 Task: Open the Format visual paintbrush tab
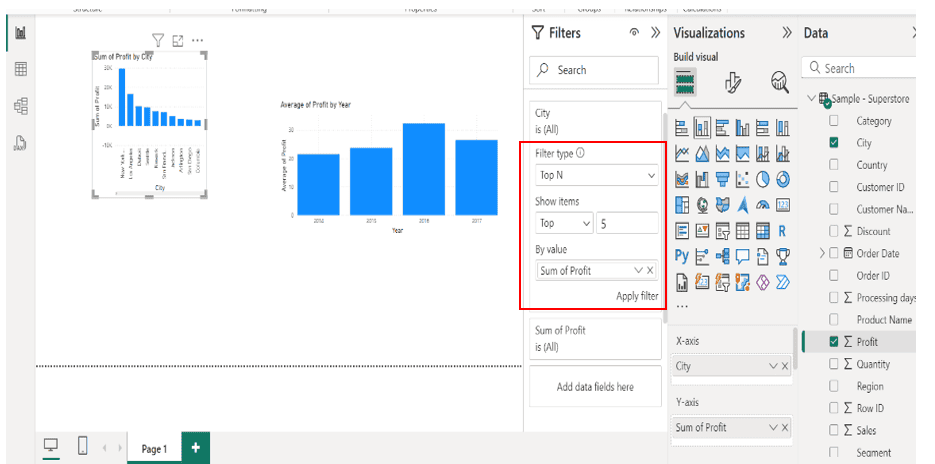(732, 83)
